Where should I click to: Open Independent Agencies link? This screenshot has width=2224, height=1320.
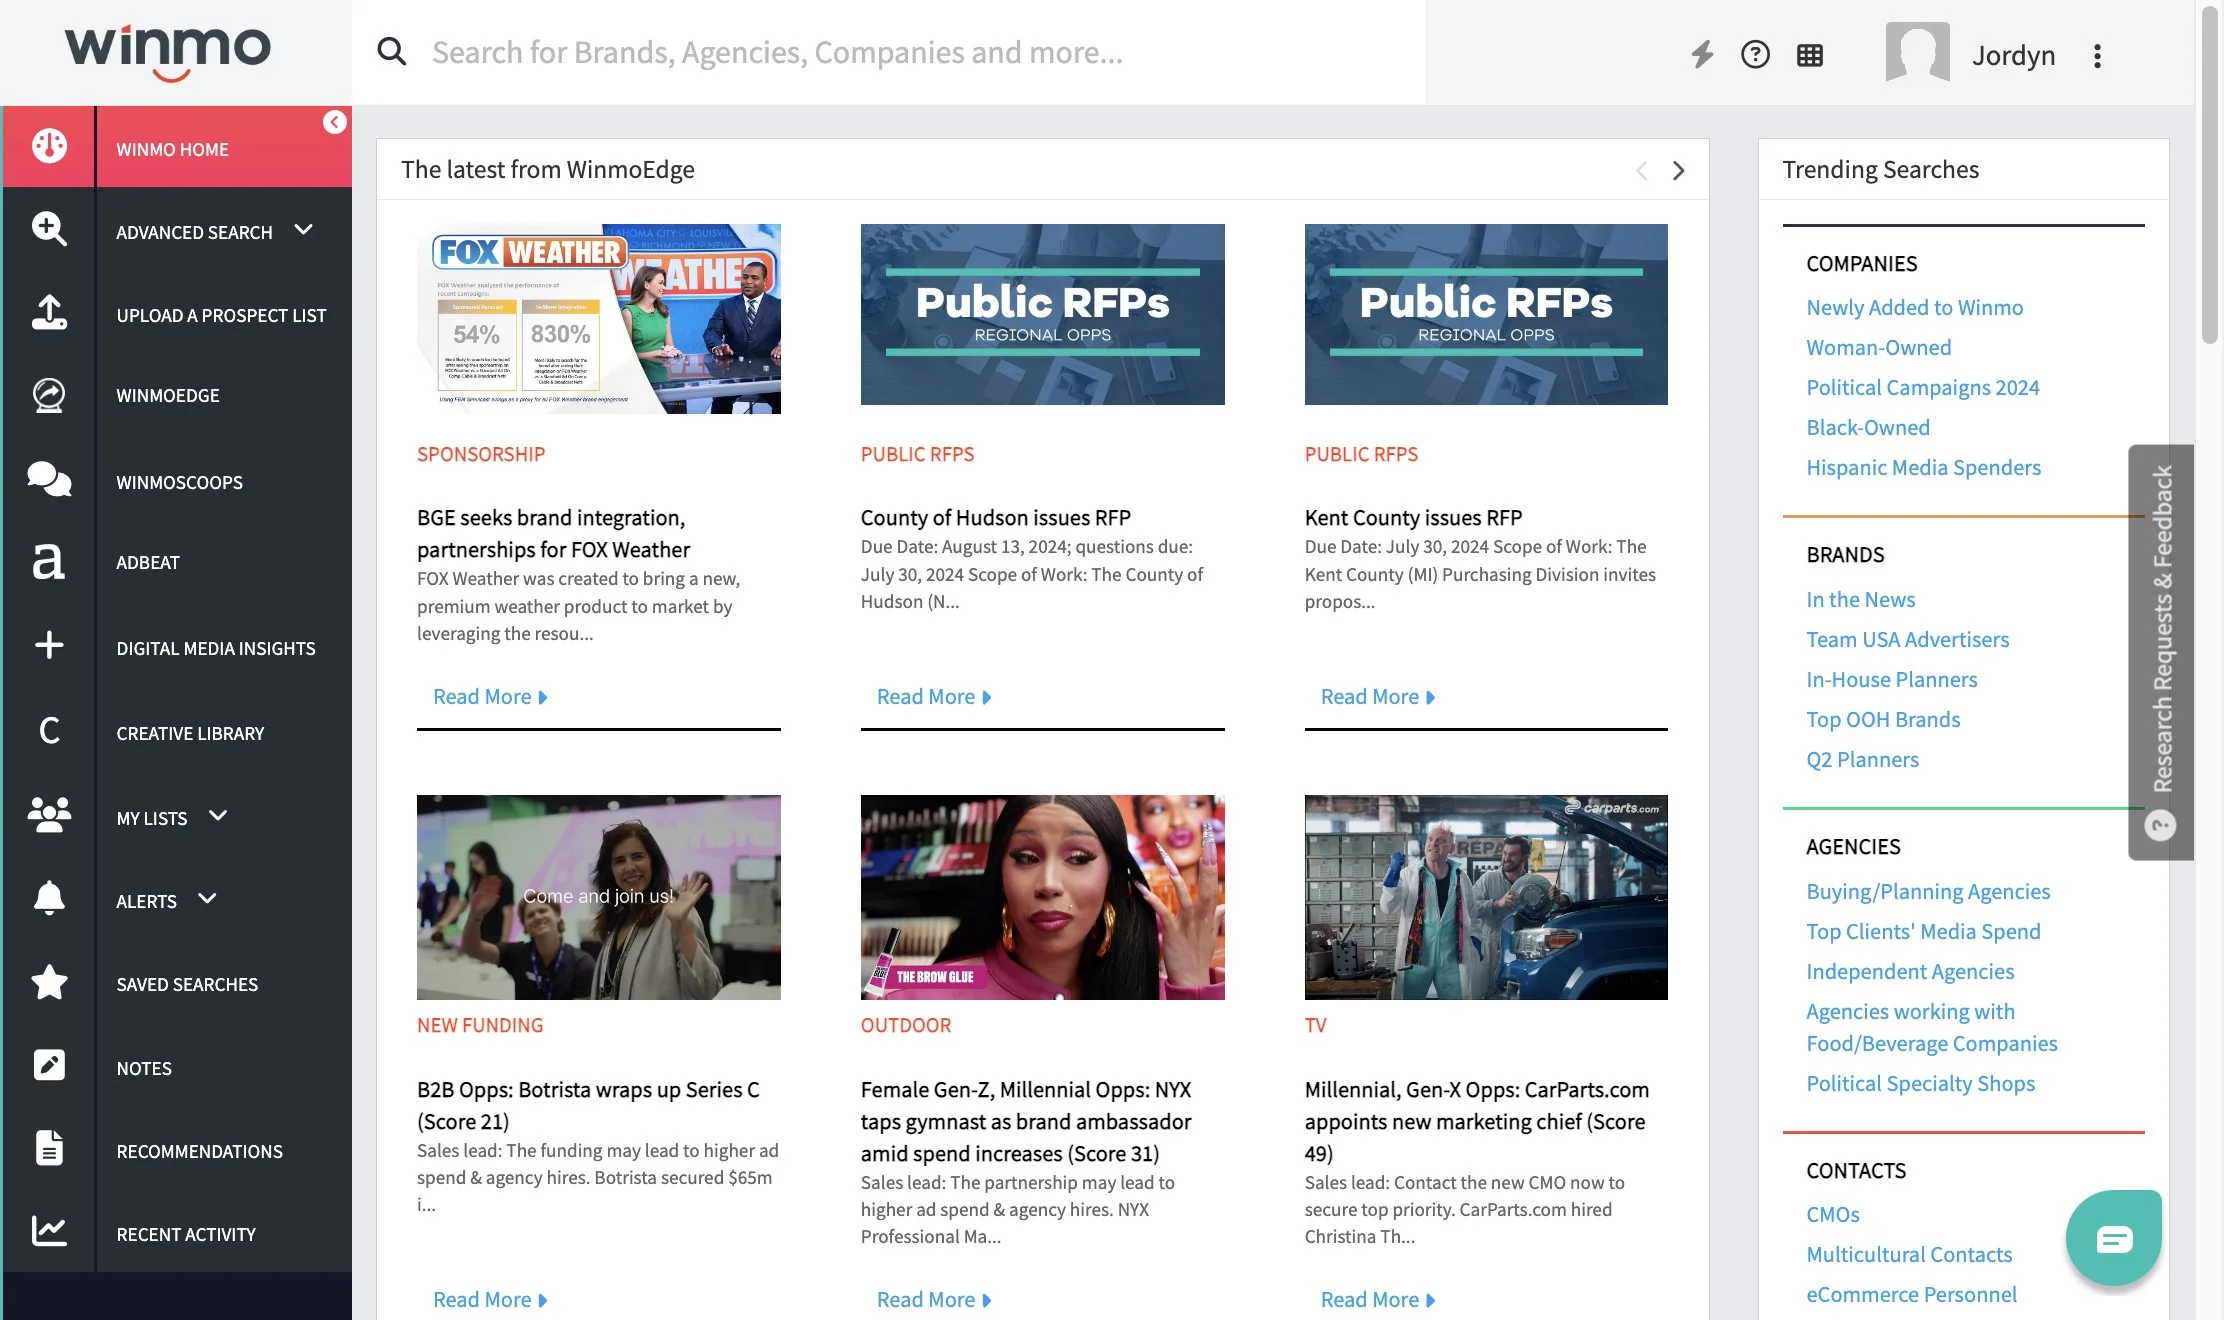tap(1910, 972)
